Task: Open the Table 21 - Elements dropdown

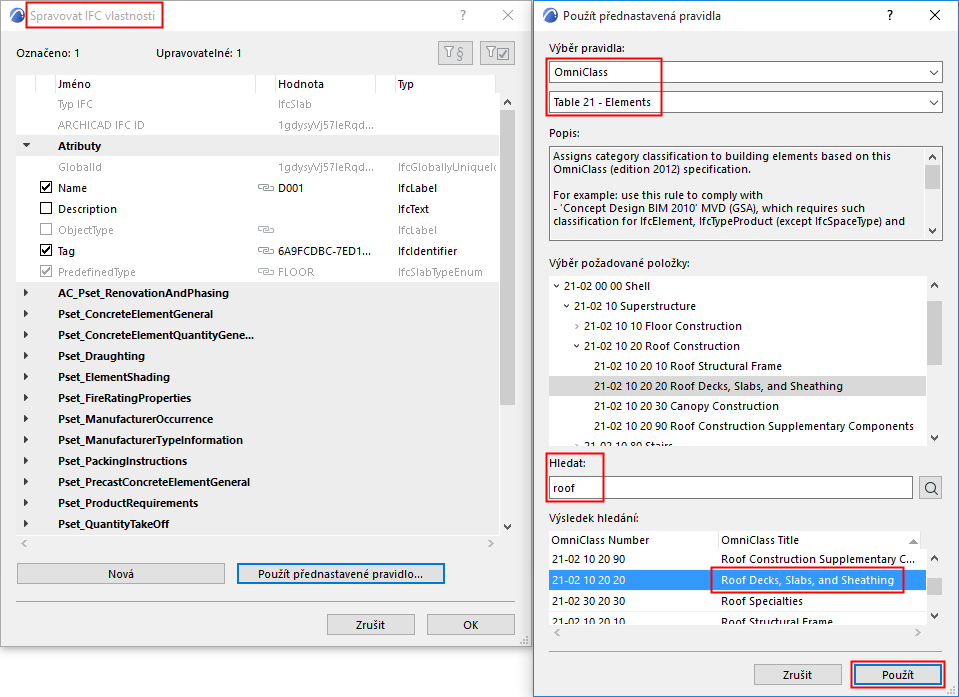Action: click(745, 102)
